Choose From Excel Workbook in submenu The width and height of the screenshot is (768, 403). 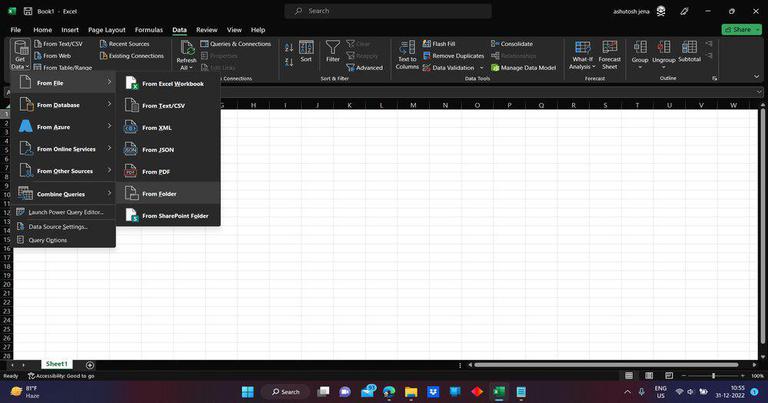click(x=168, y=84)
